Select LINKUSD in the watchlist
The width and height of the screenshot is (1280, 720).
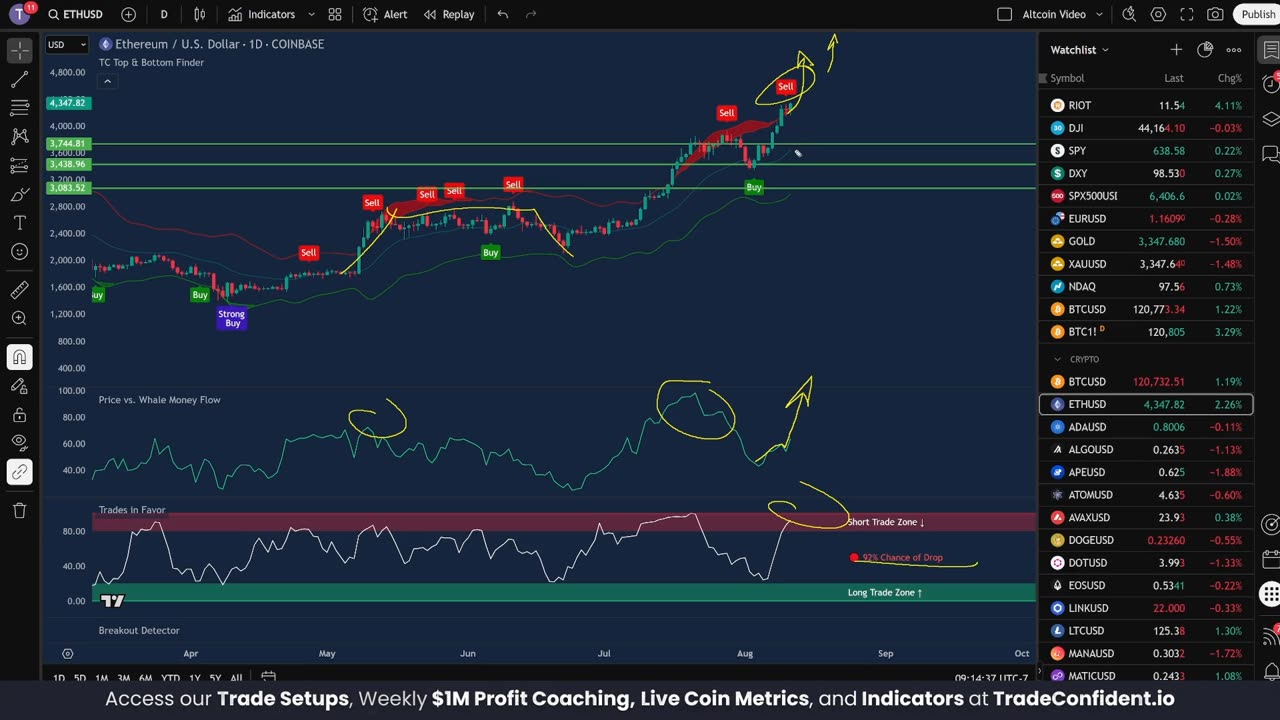point(1146,608)
